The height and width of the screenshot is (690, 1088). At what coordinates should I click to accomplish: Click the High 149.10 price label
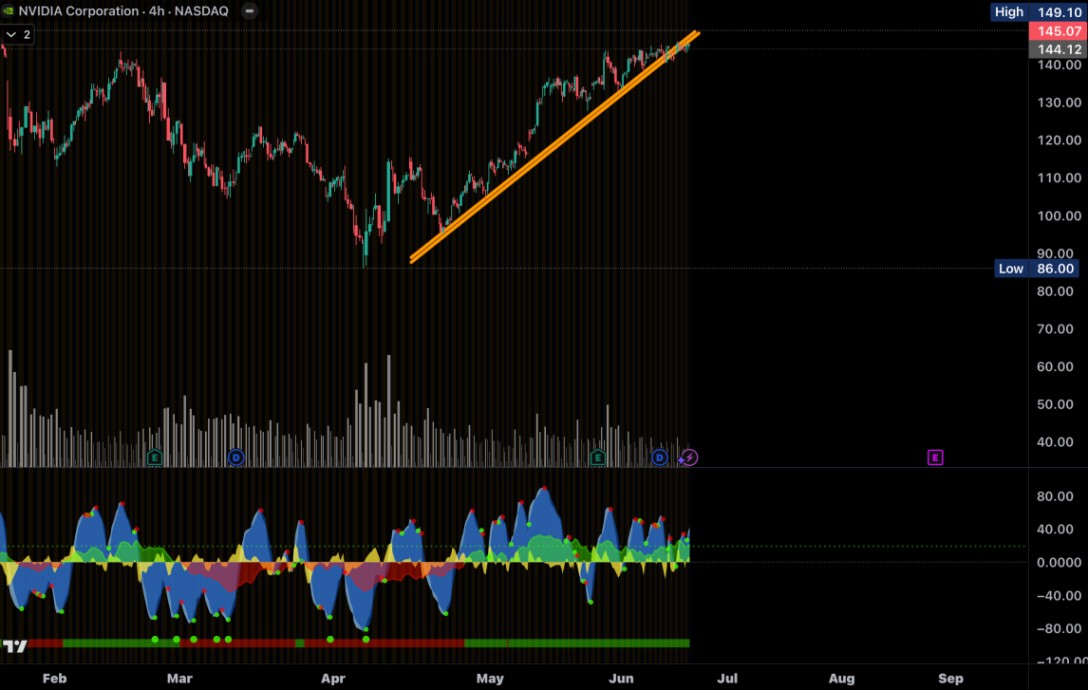click(1038, 12)
